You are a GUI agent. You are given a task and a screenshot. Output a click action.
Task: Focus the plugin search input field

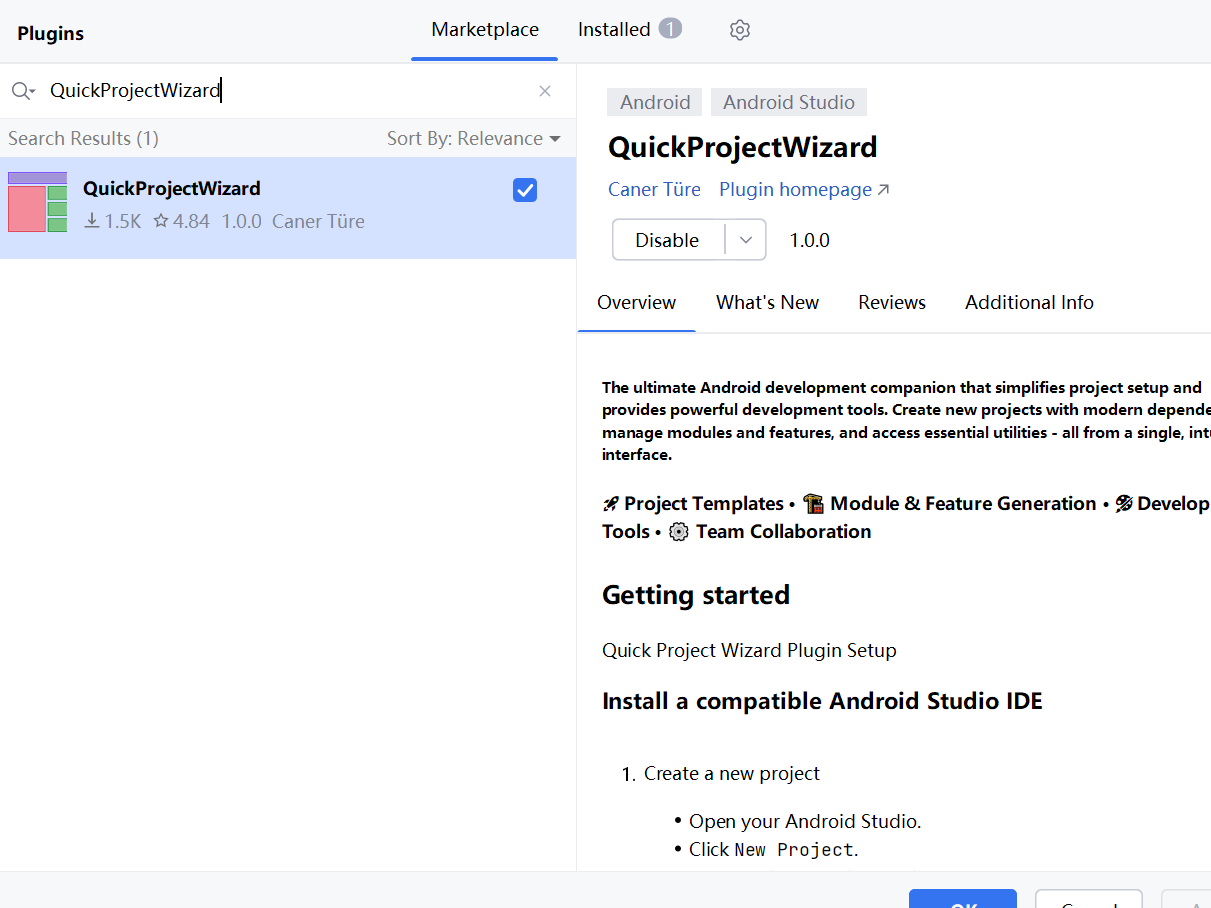click(x=290, y=91)
